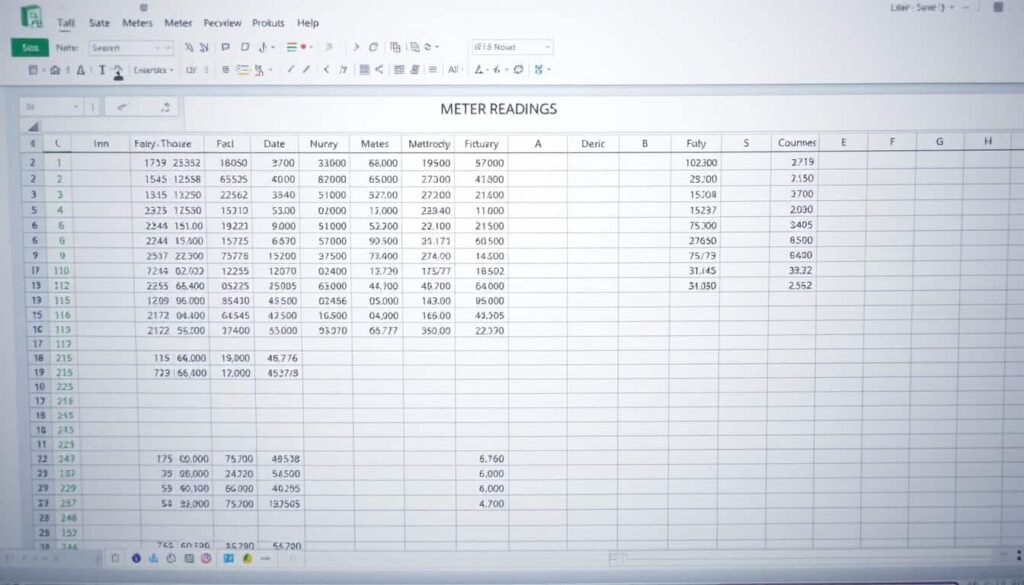
Task: Click the blue circle icon in the taskbar
Action: pyautogui.click(x=136, y=558)
